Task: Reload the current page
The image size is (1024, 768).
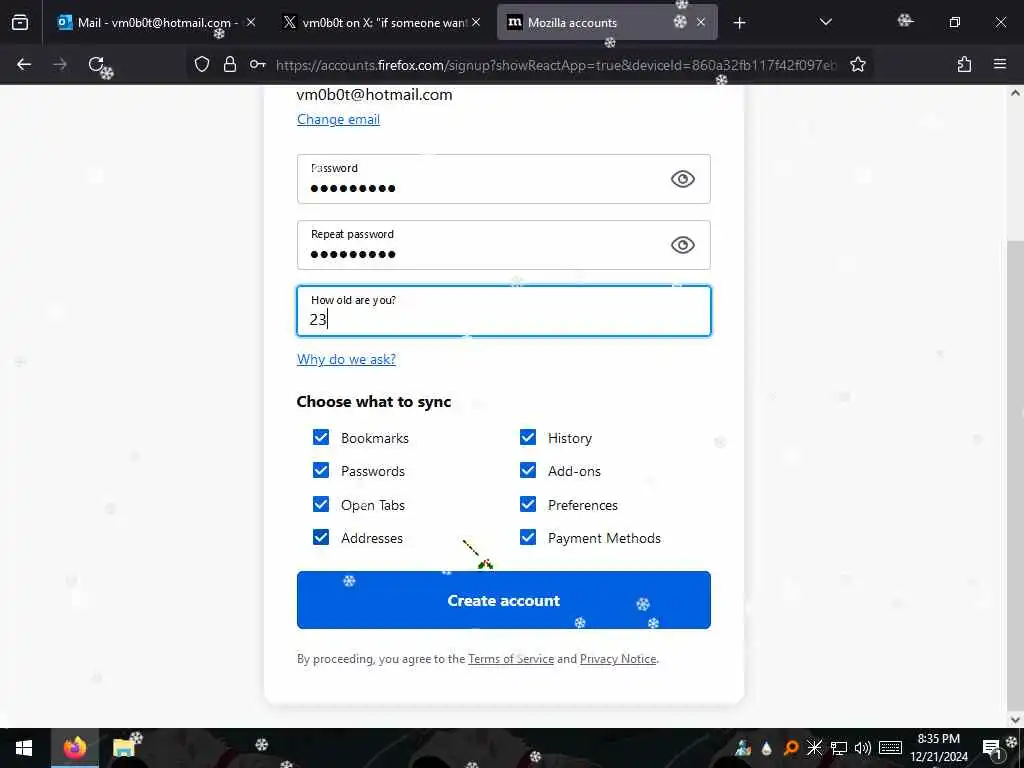Action: [x=96, y=64]
